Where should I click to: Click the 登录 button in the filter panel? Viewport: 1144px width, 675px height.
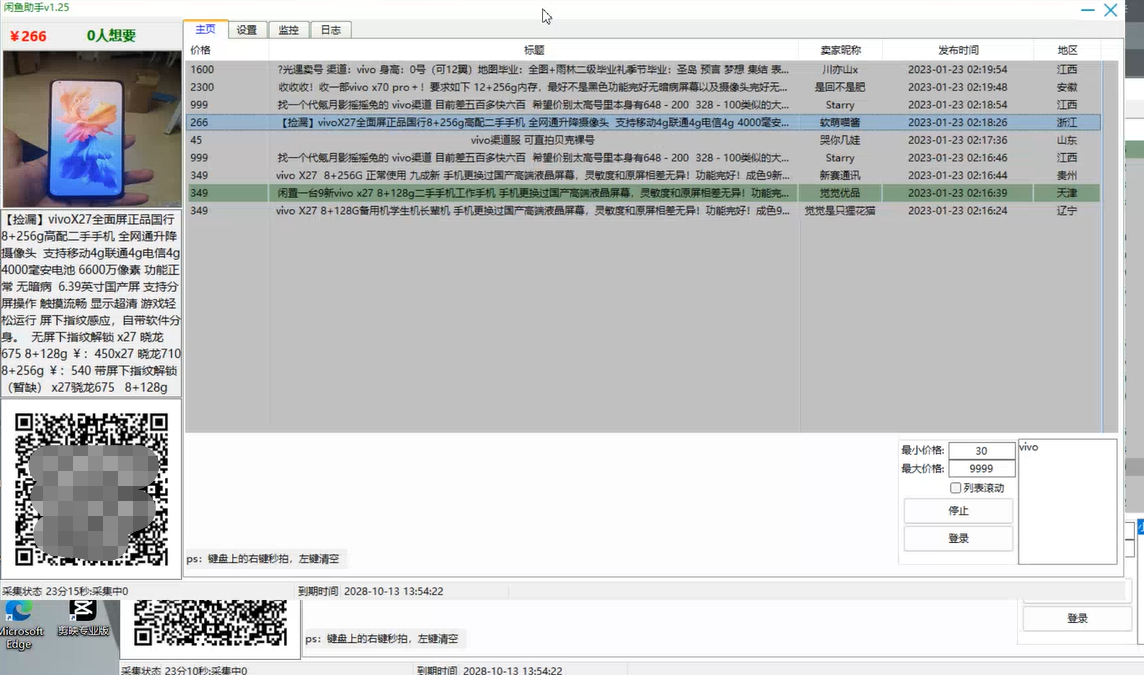point(957,537)
